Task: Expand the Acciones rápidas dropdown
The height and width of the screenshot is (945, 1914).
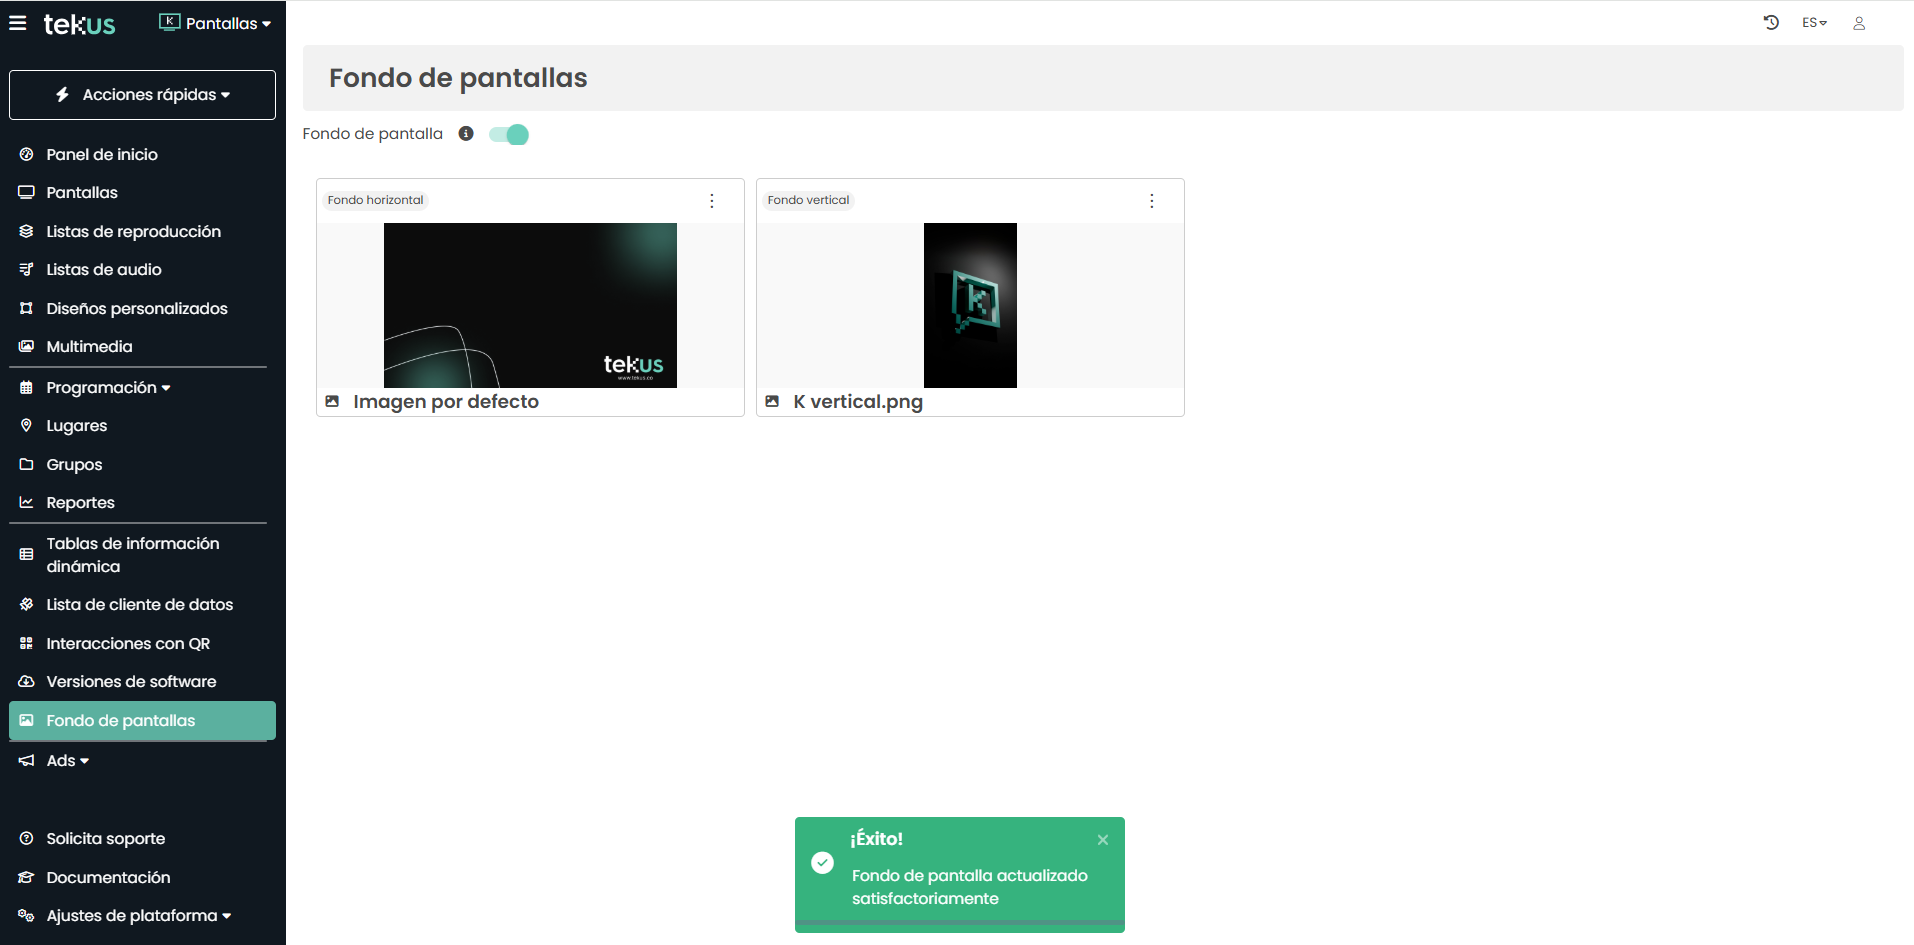Action: point(142,95)
